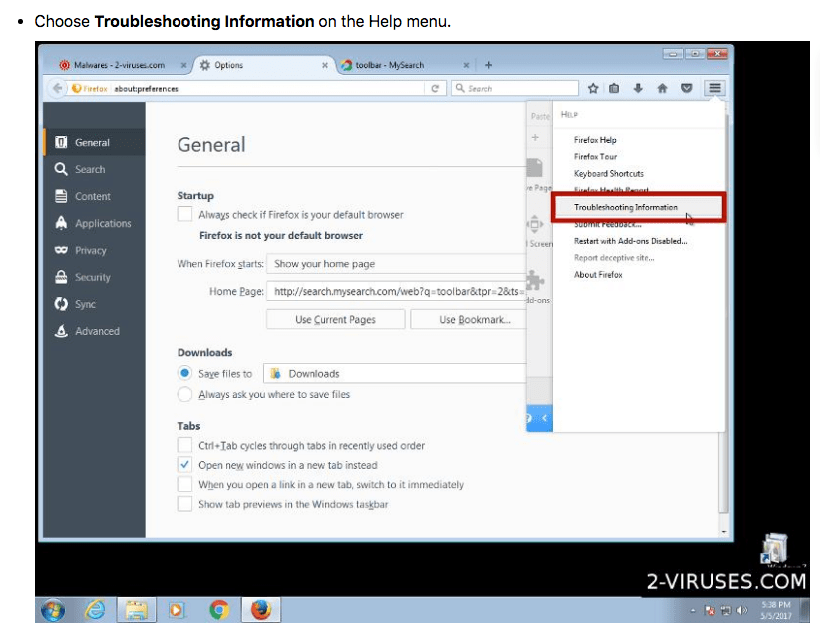Open Windows Media Player from taskbar
Viewport: 820px width, 635px height.
point(177,610)
